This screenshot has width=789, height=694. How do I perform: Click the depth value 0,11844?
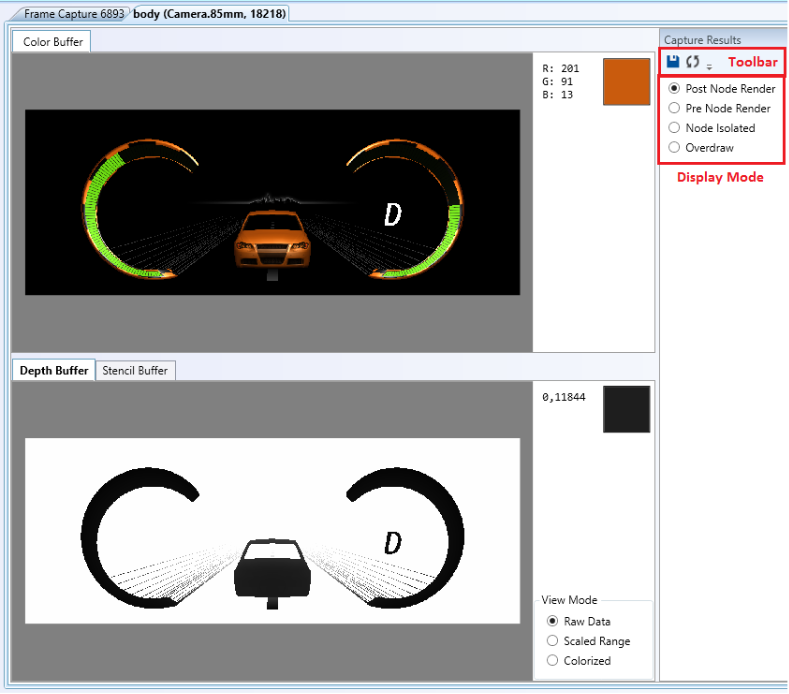564,397
